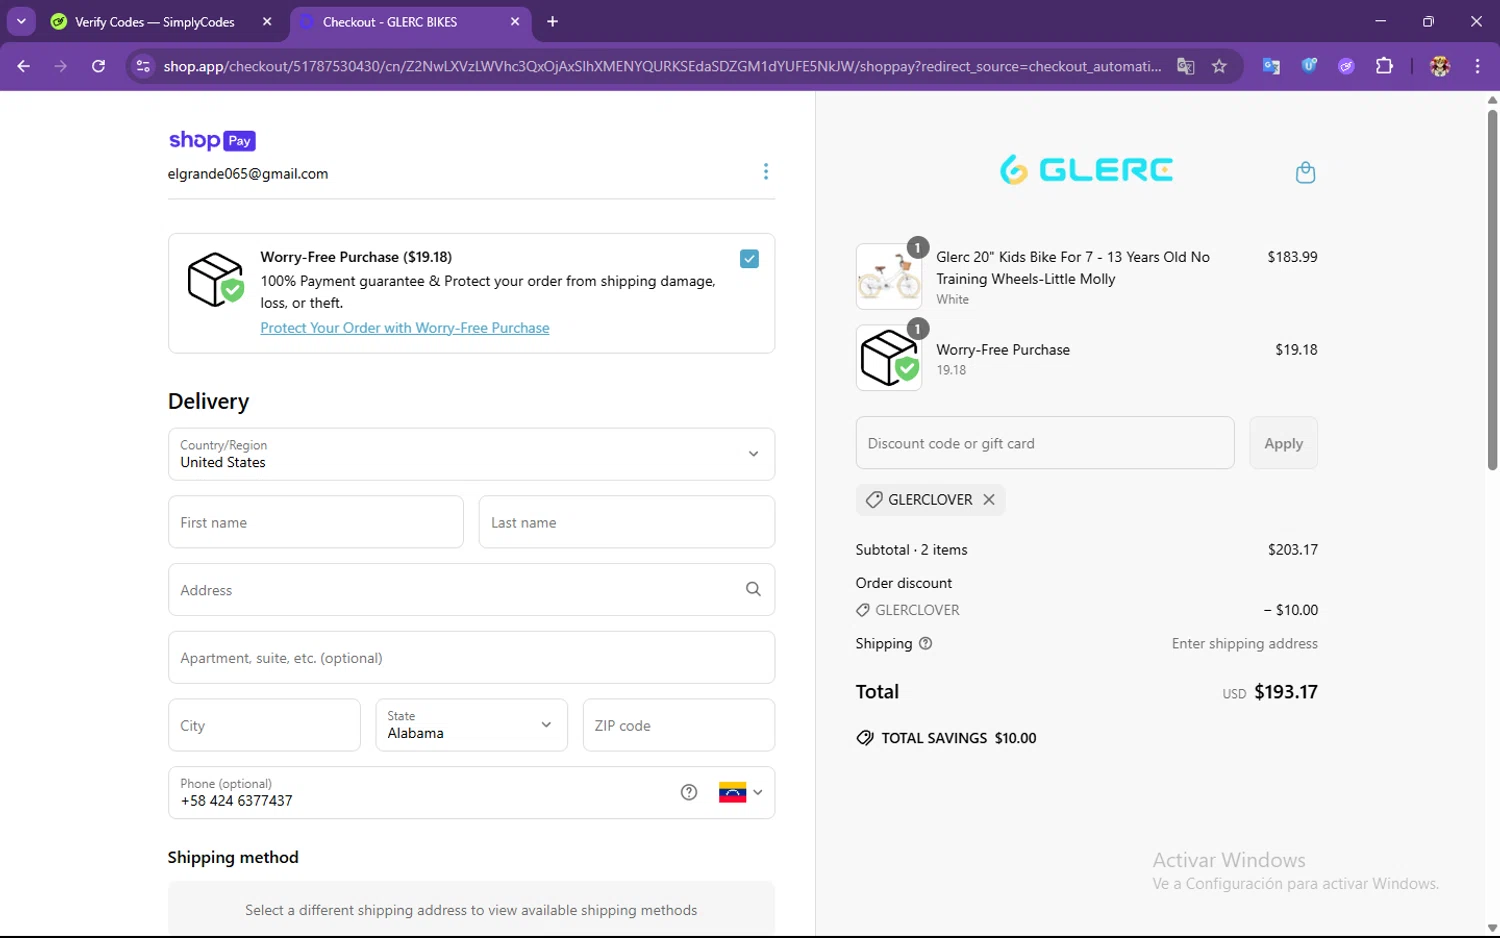Open the tab search dropdown arrow
Image resolution: width=1500 pixels, height=938 pixels.
tap(21, 21)
